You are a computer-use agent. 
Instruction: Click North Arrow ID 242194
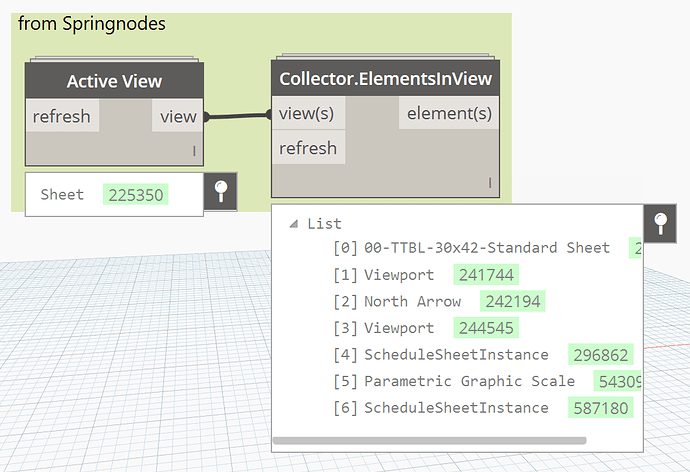513,301
